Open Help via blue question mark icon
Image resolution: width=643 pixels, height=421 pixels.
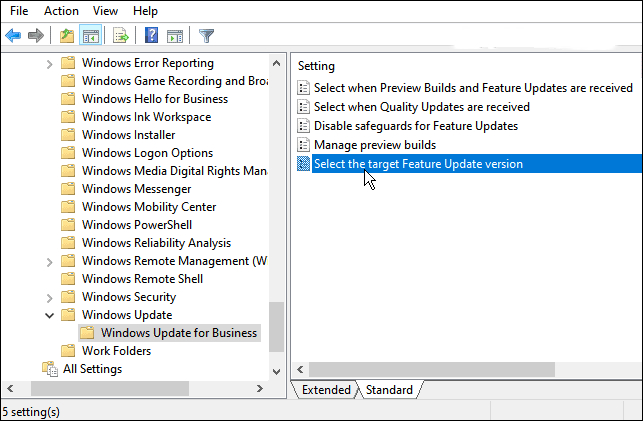coord(151,36)
